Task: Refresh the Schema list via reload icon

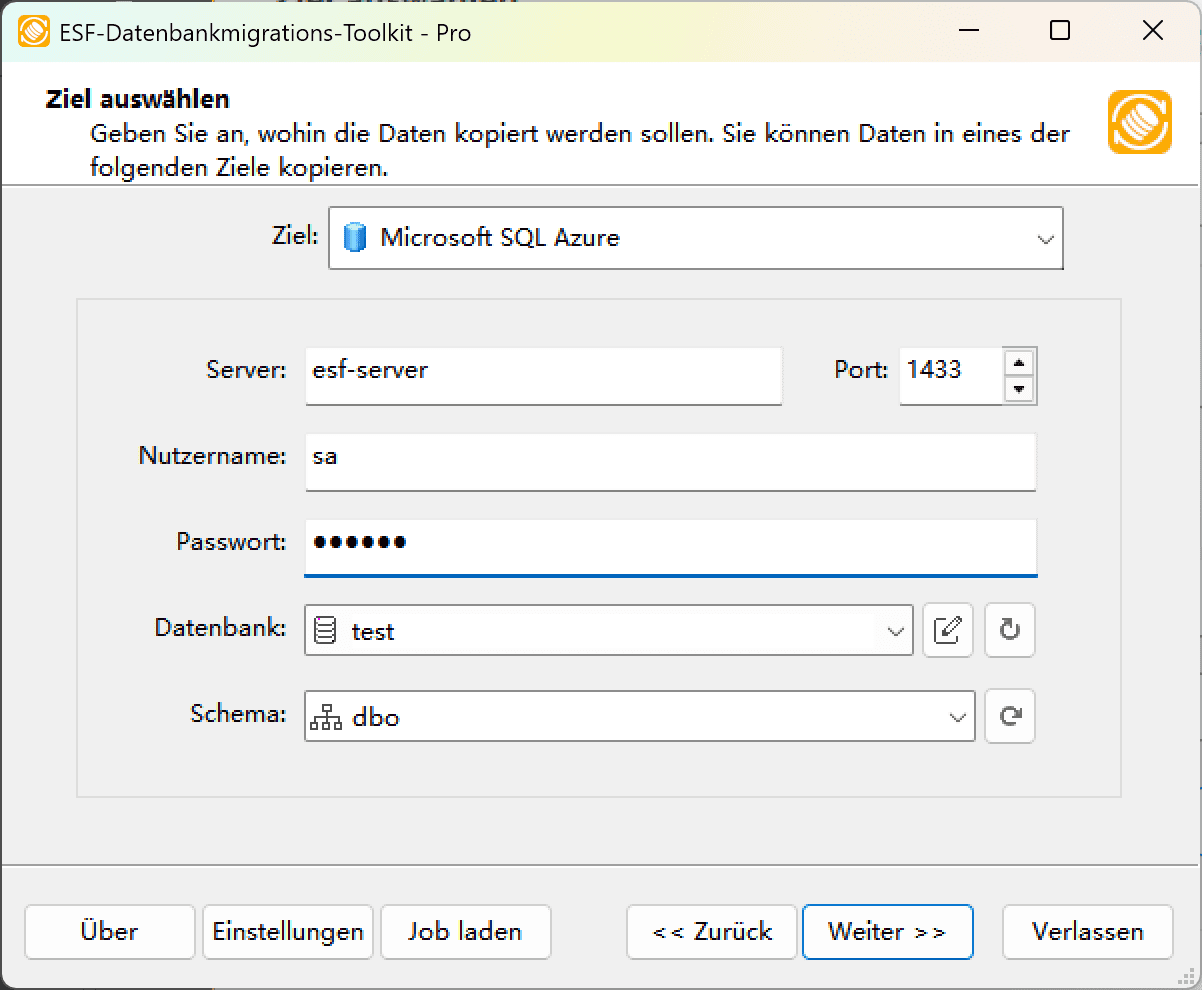Action: 1009,716
